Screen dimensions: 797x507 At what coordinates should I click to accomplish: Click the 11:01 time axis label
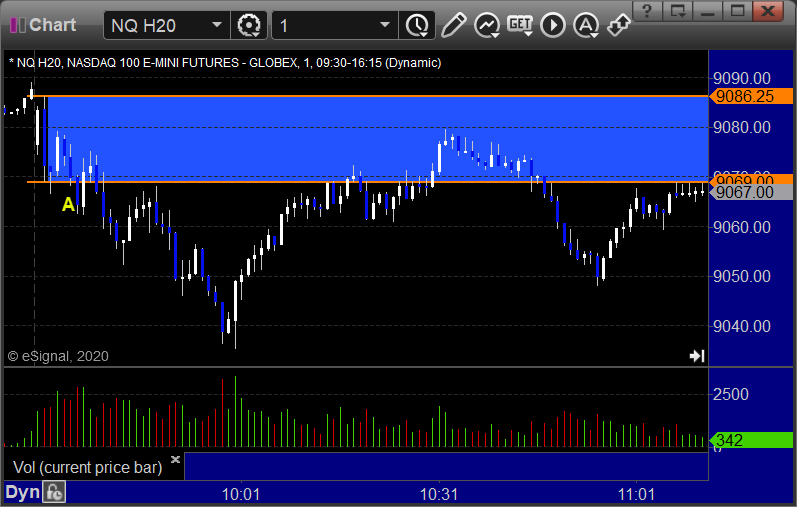(x=636, y=494)
